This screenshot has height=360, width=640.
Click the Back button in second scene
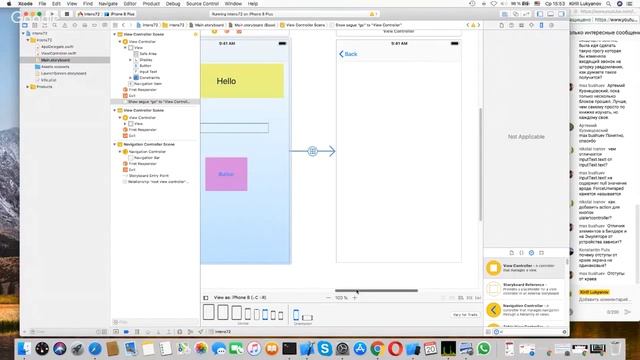coord(348,54)
